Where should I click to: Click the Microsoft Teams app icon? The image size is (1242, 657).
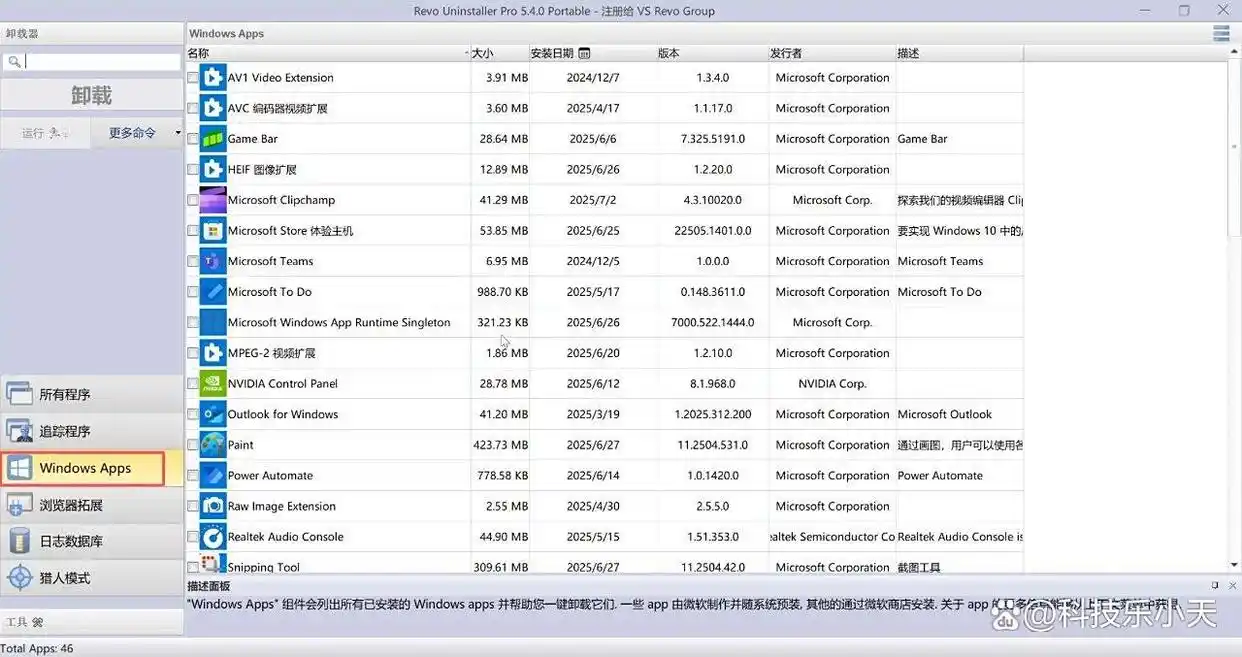click(213, 261)
